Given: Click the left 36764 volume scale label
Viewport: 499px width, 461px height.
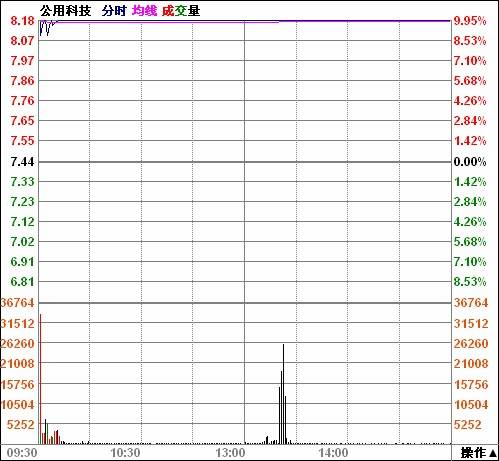Looking at the screenshot, I should [x=17, y=303].
